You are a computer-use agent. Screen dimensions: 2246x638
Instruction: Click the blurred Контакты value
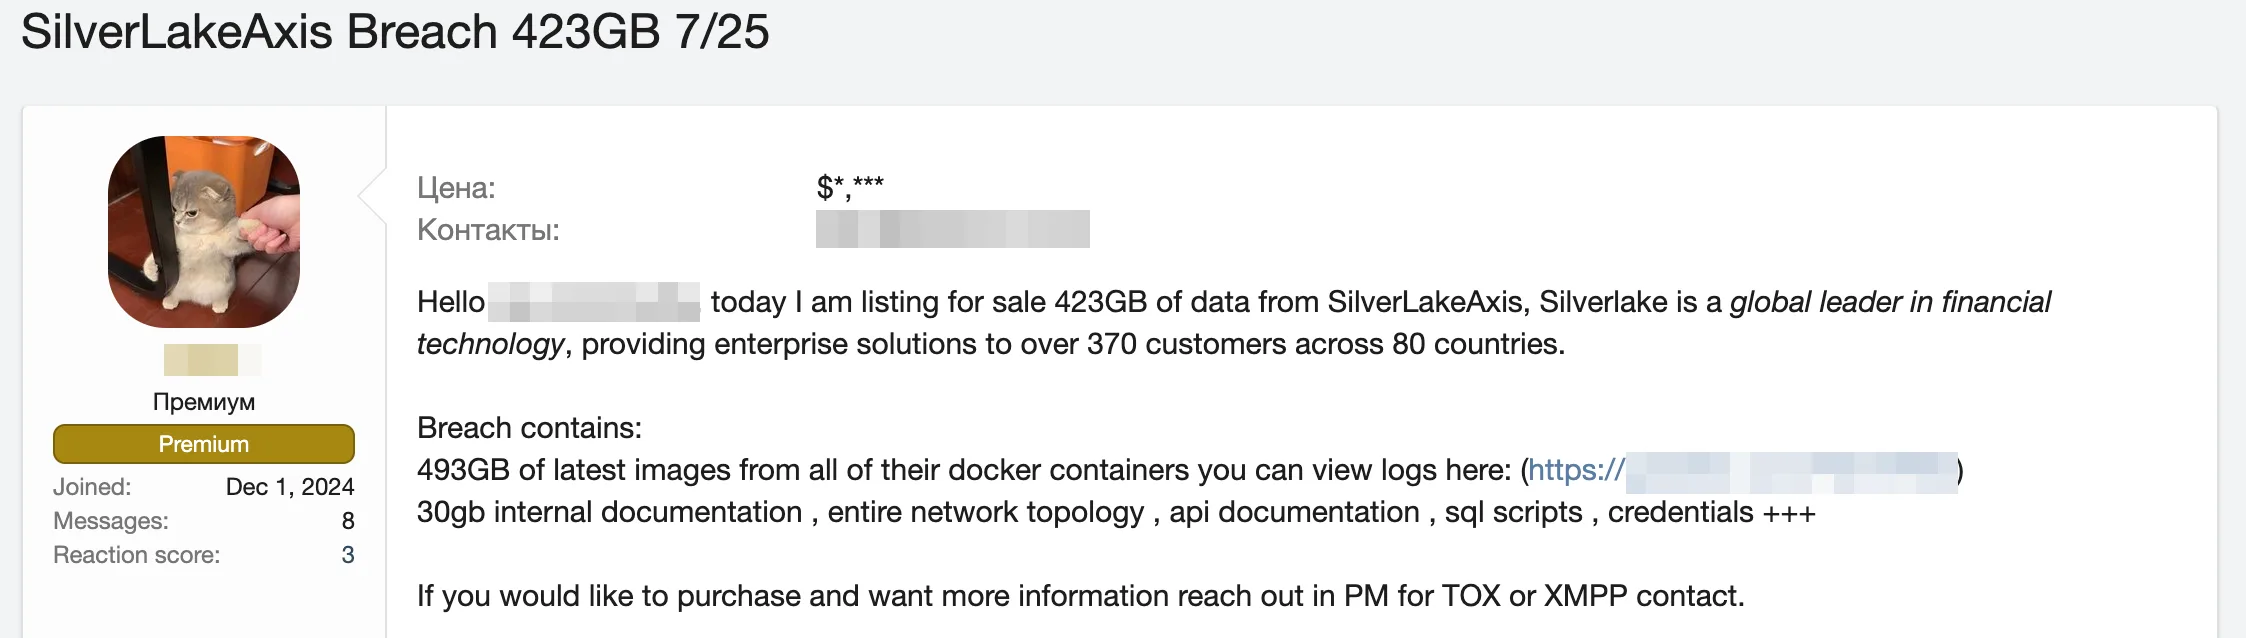(953, 229)
